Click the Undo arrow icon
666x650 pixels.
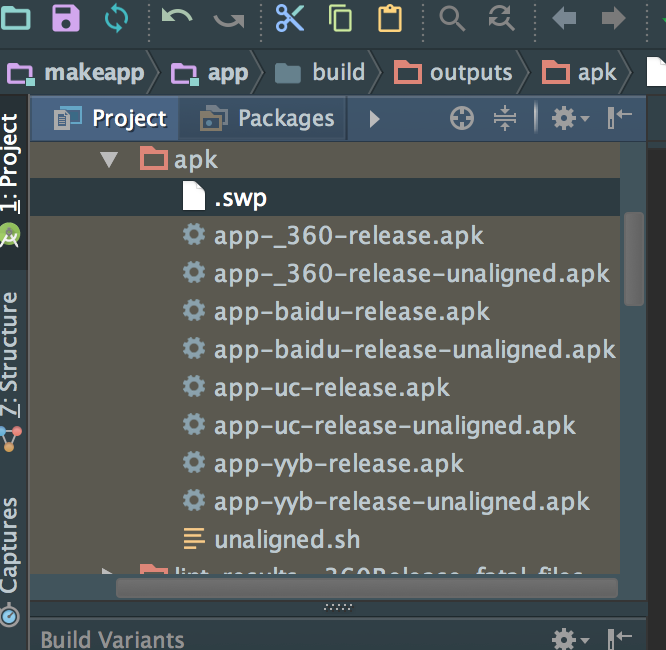pyautogui.click(x=177, y=17)
